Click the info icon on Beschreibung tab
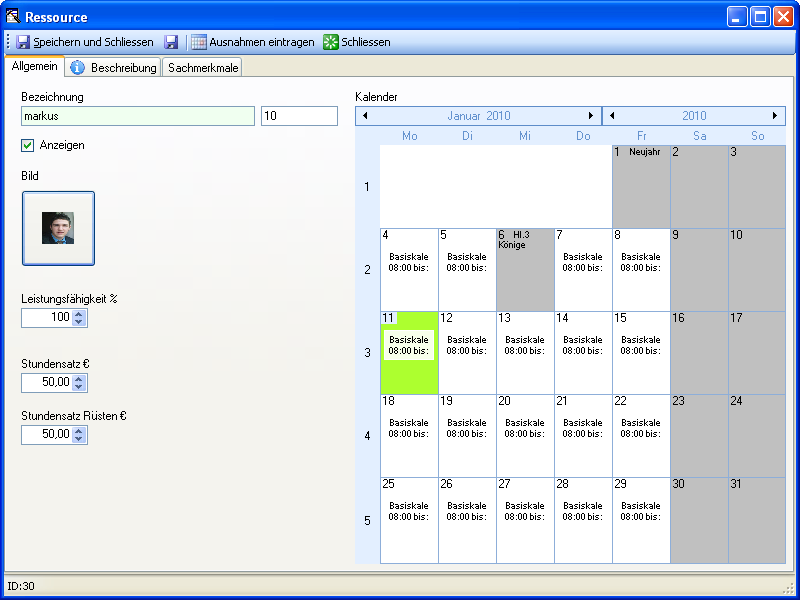Viewport: 800px width, 600px height. (x=78, y=68)
